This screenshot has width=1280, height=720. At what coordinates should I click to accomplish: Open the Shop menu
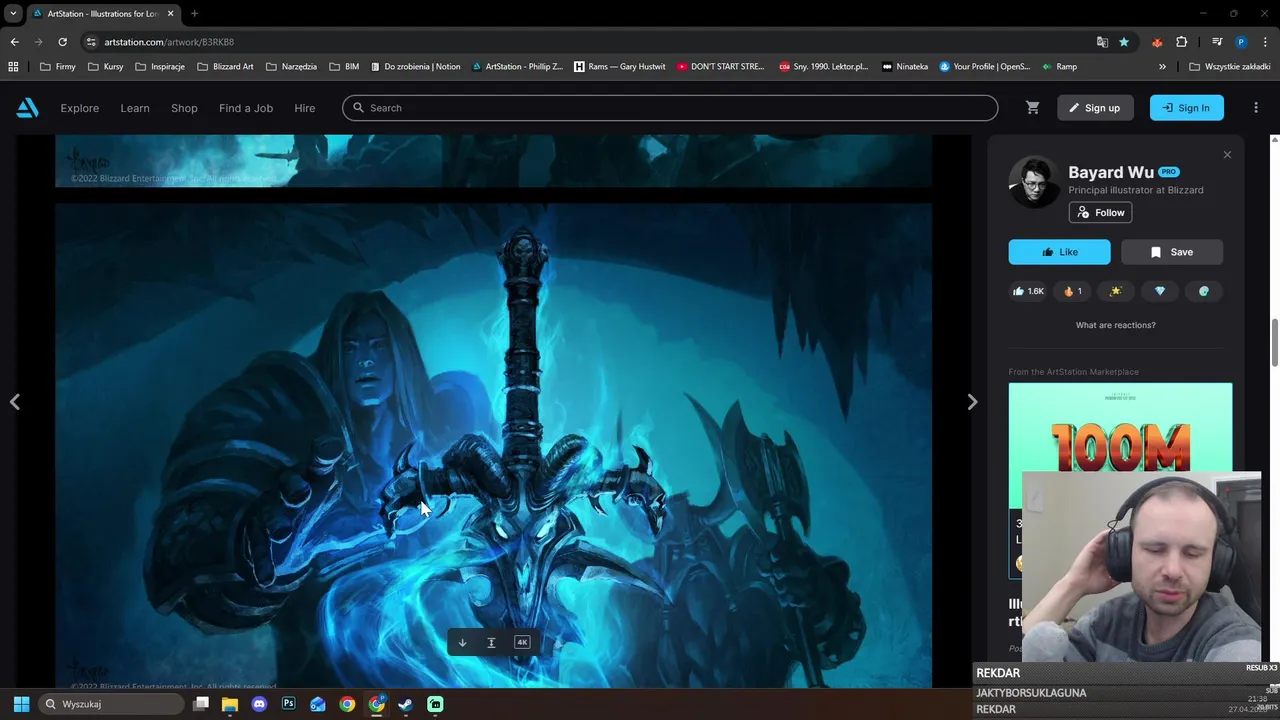click(184, 108)
